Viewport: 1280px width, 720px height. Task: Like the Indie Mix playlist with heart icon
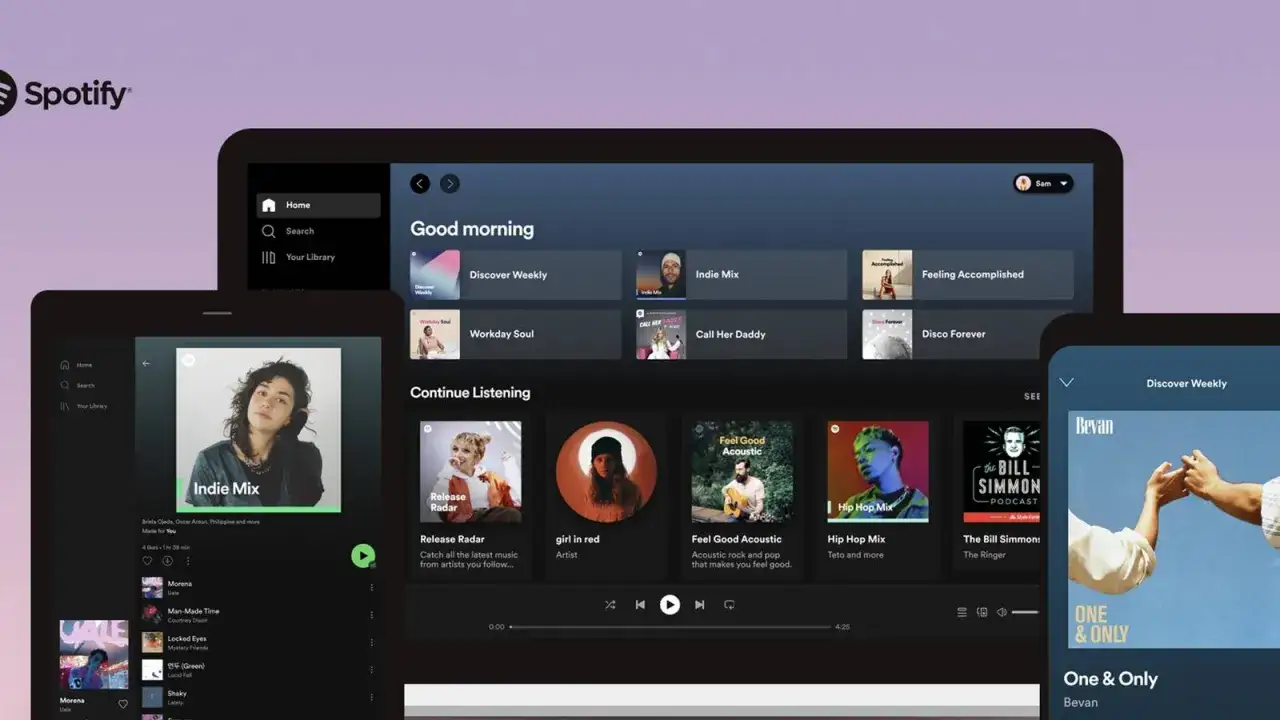click(x=148, y=561)
